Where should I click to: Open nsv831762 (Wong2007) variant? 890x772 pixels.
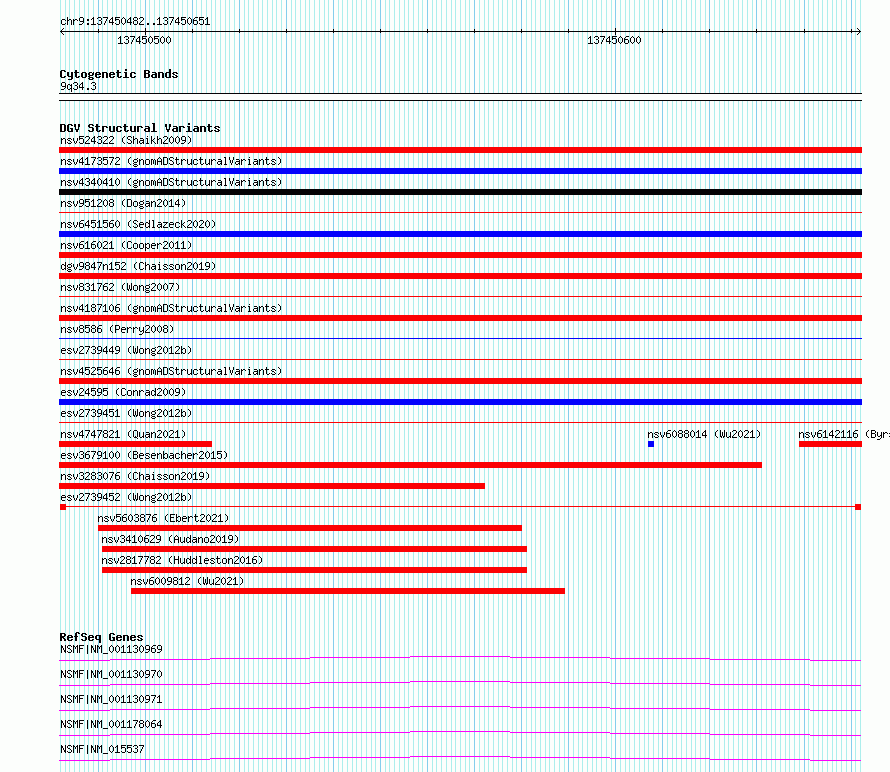click(120, 287)
